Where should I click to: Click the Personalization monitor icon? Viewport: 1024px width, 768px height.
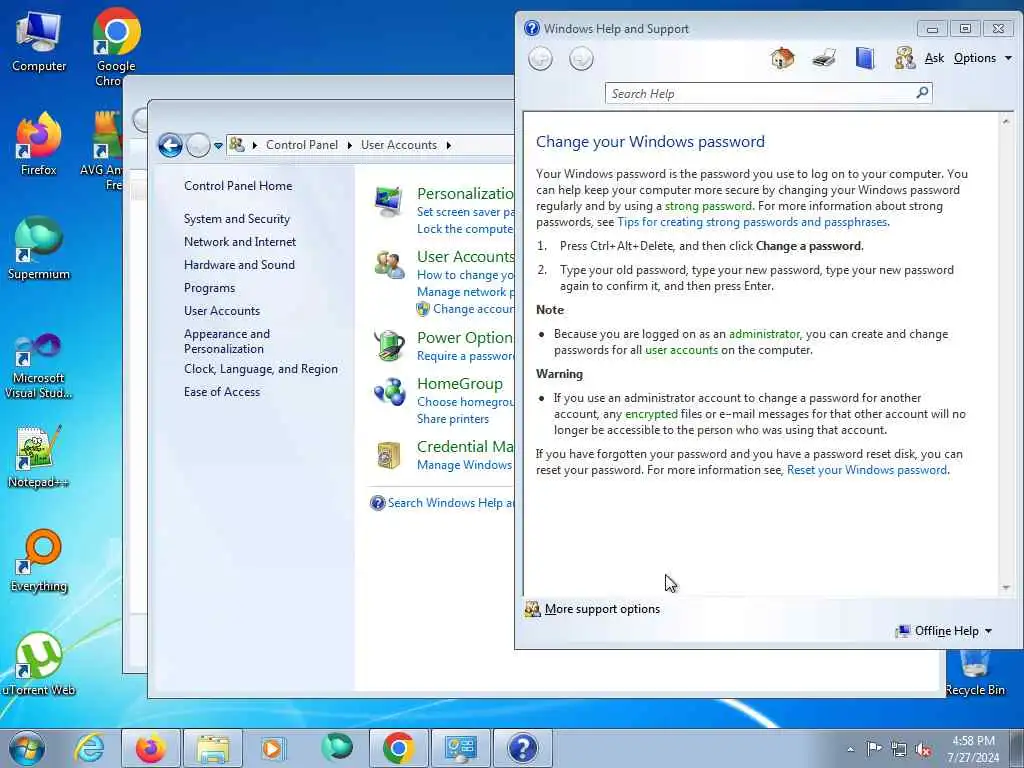point(389,201)
